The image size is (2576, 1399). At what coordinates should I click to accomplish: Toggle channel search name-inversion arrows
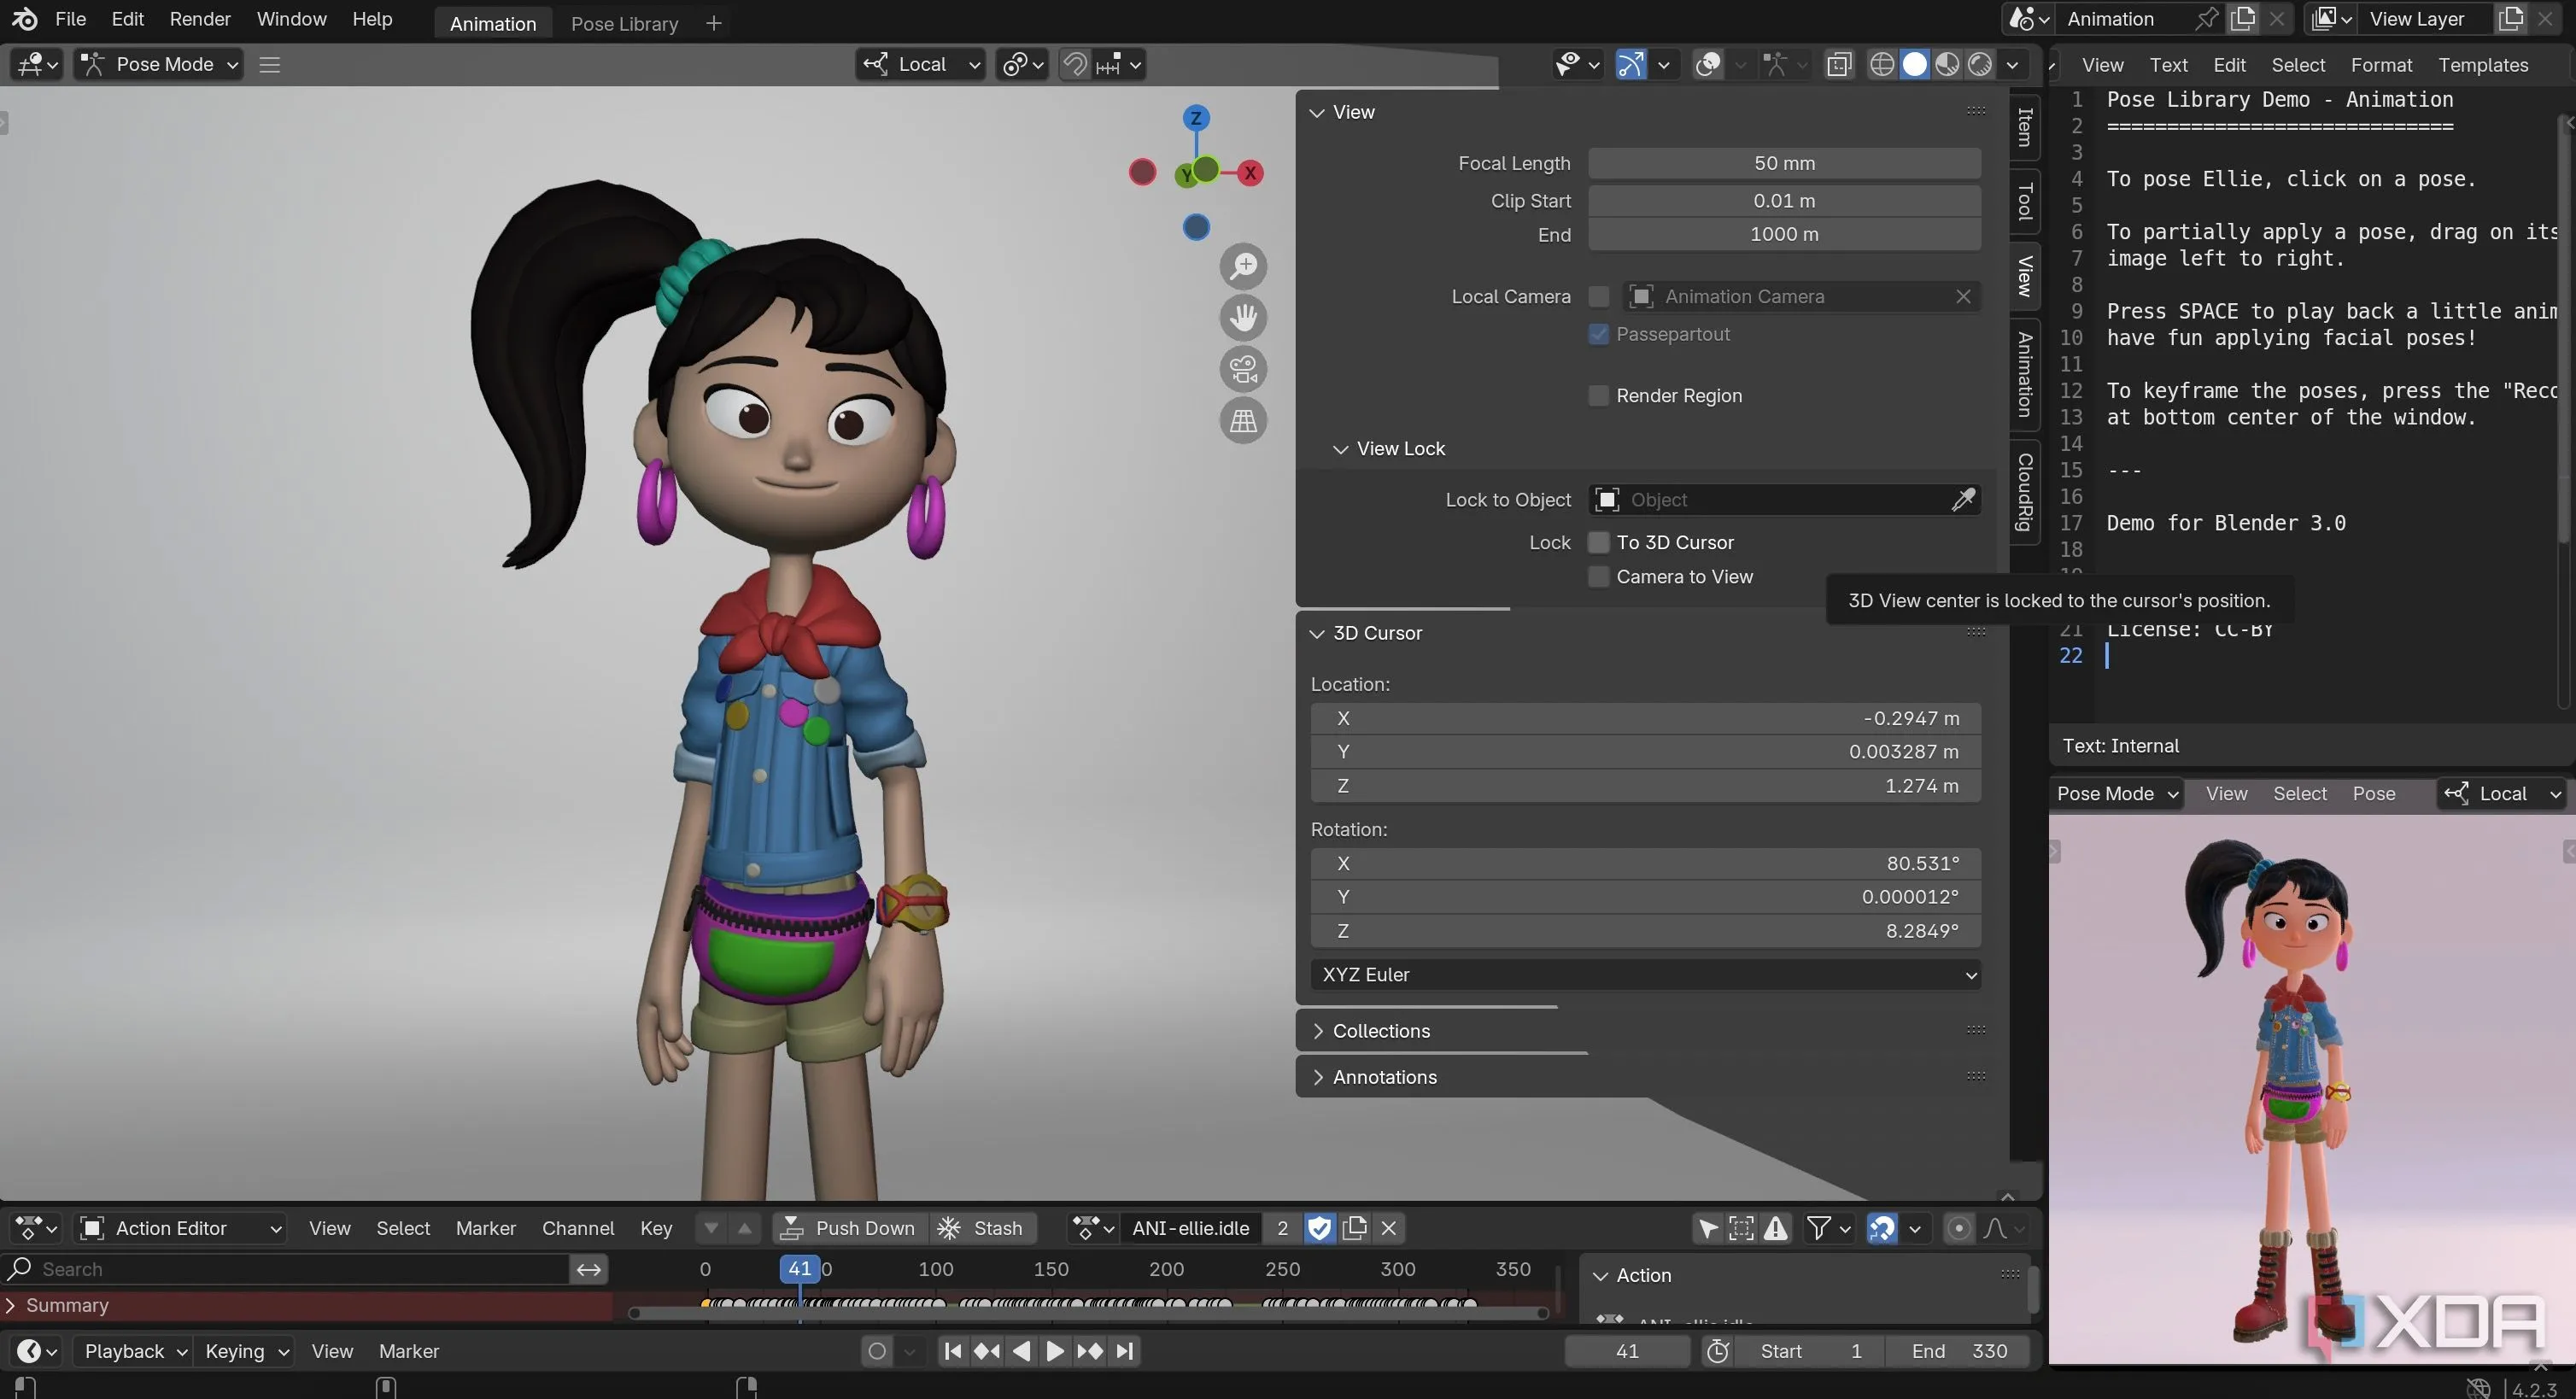point(589,1269)
